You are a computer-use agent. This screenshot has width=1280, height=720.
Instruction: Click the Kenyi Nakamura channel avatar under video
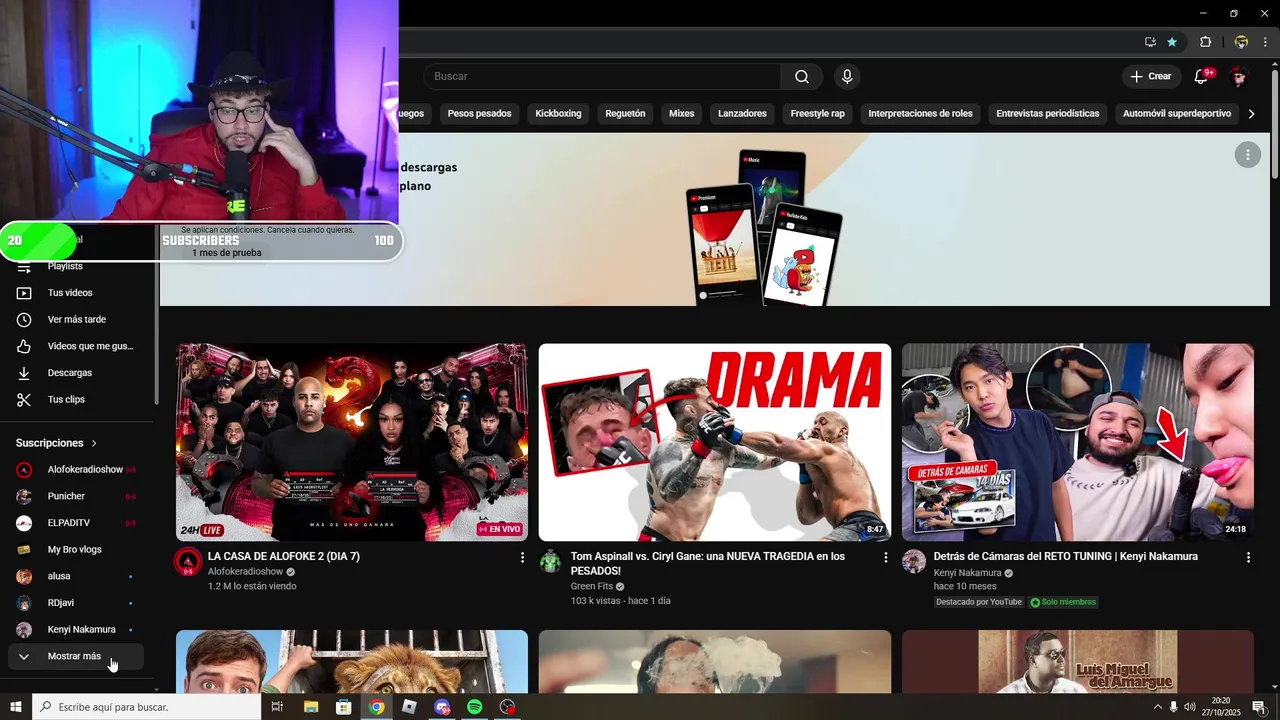point(914,561)
